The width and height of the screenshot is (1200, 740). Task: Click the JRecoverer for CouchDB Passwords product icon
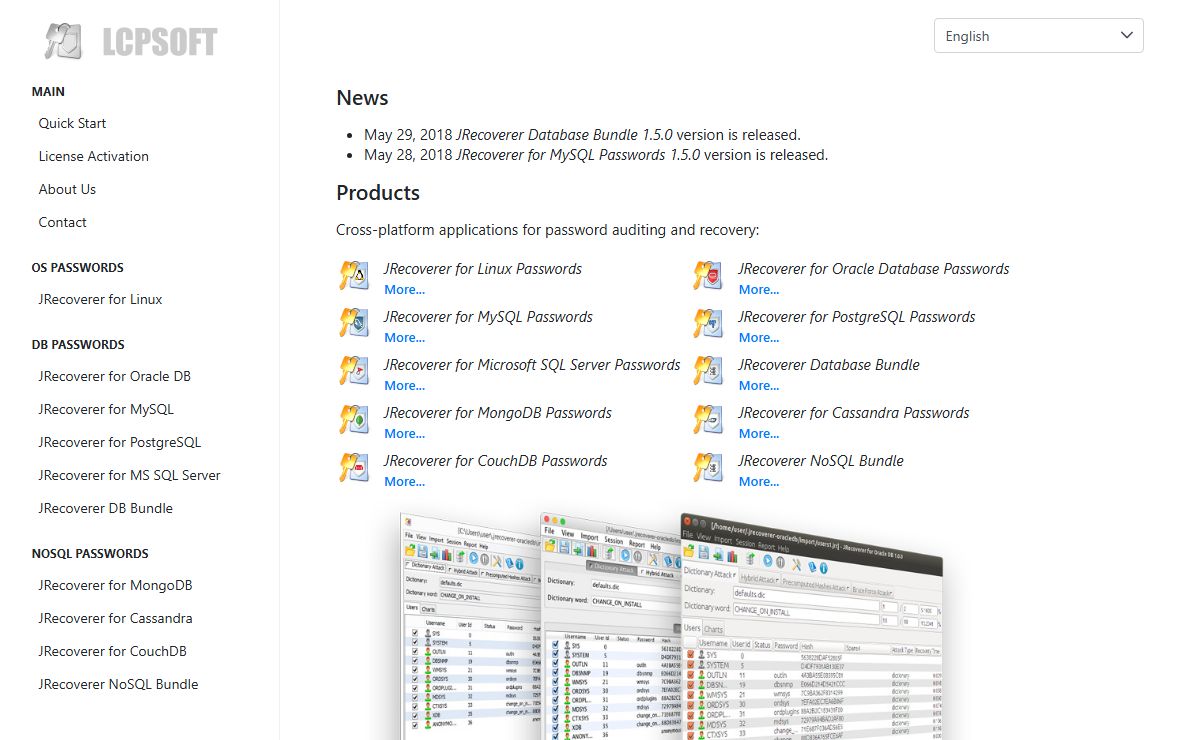[x=353, y=467]
